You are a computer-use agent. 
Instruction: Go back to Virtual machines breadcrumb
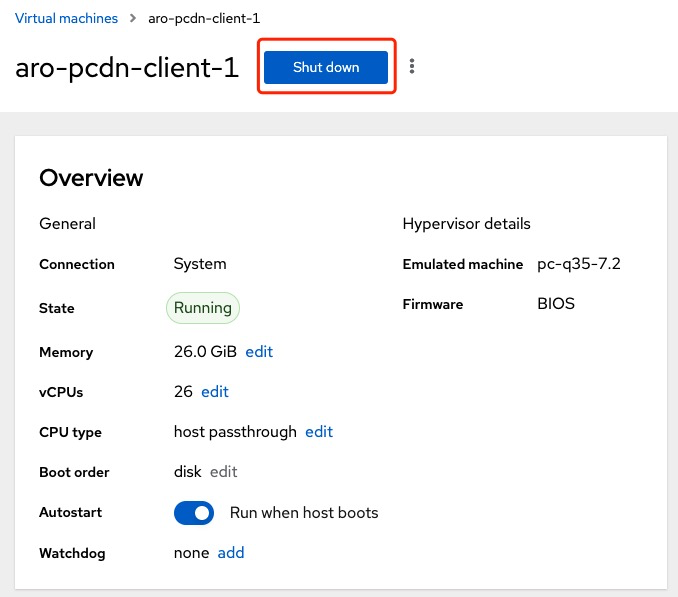point(66,18)
